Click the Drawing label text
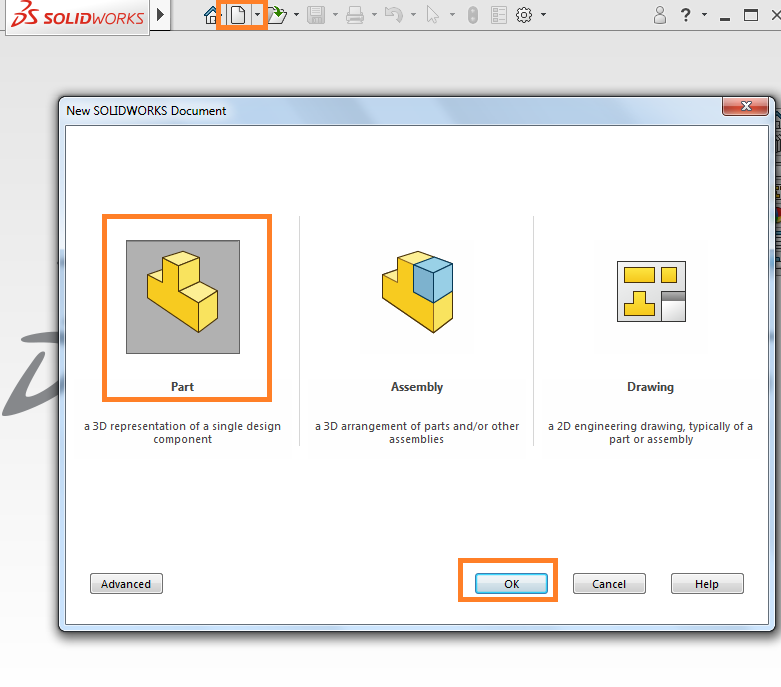Viewport: 781px width, 687px height. click(651, 387)
